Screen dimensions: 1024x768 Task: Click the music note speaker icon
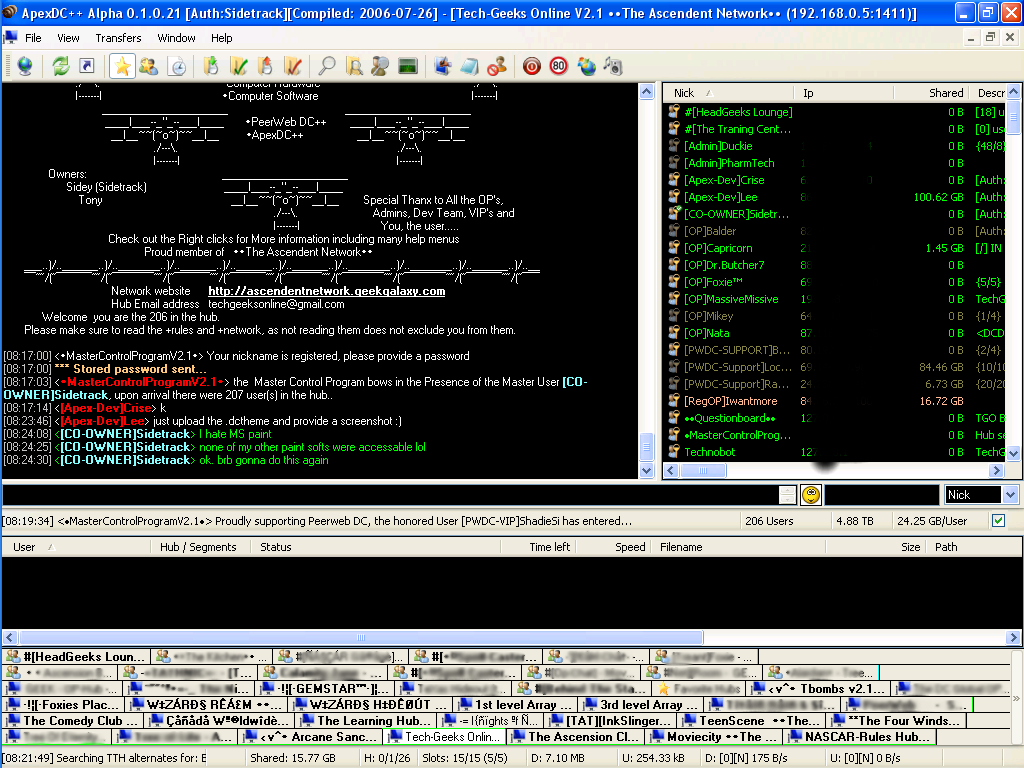click(613, 66)
